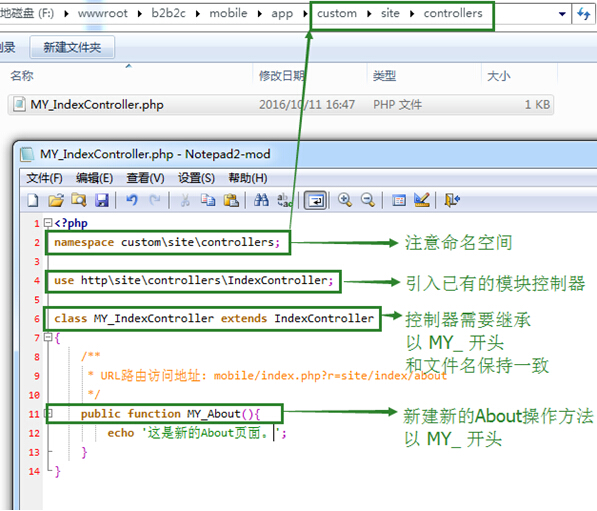The width and height of the screenshot is (597, 511).
Task: Collapse the code fold at line 1
Action: (x=48, y=222)
